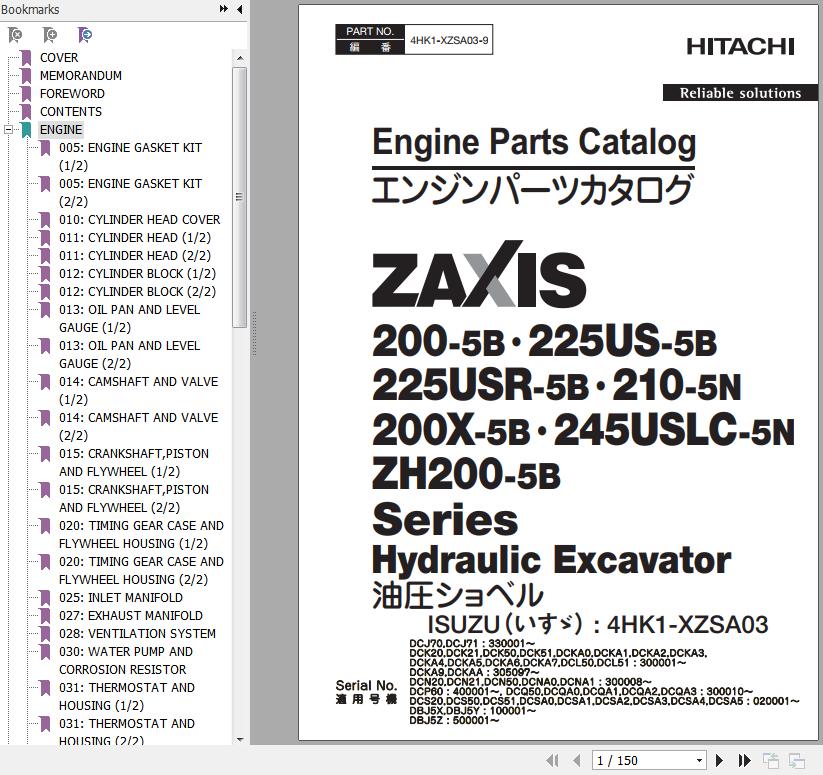This screenshot has height=775, width=823.
Task: Open 005: Engine Gasket Kit (1/2) bookmark
Action: (130, 156)
